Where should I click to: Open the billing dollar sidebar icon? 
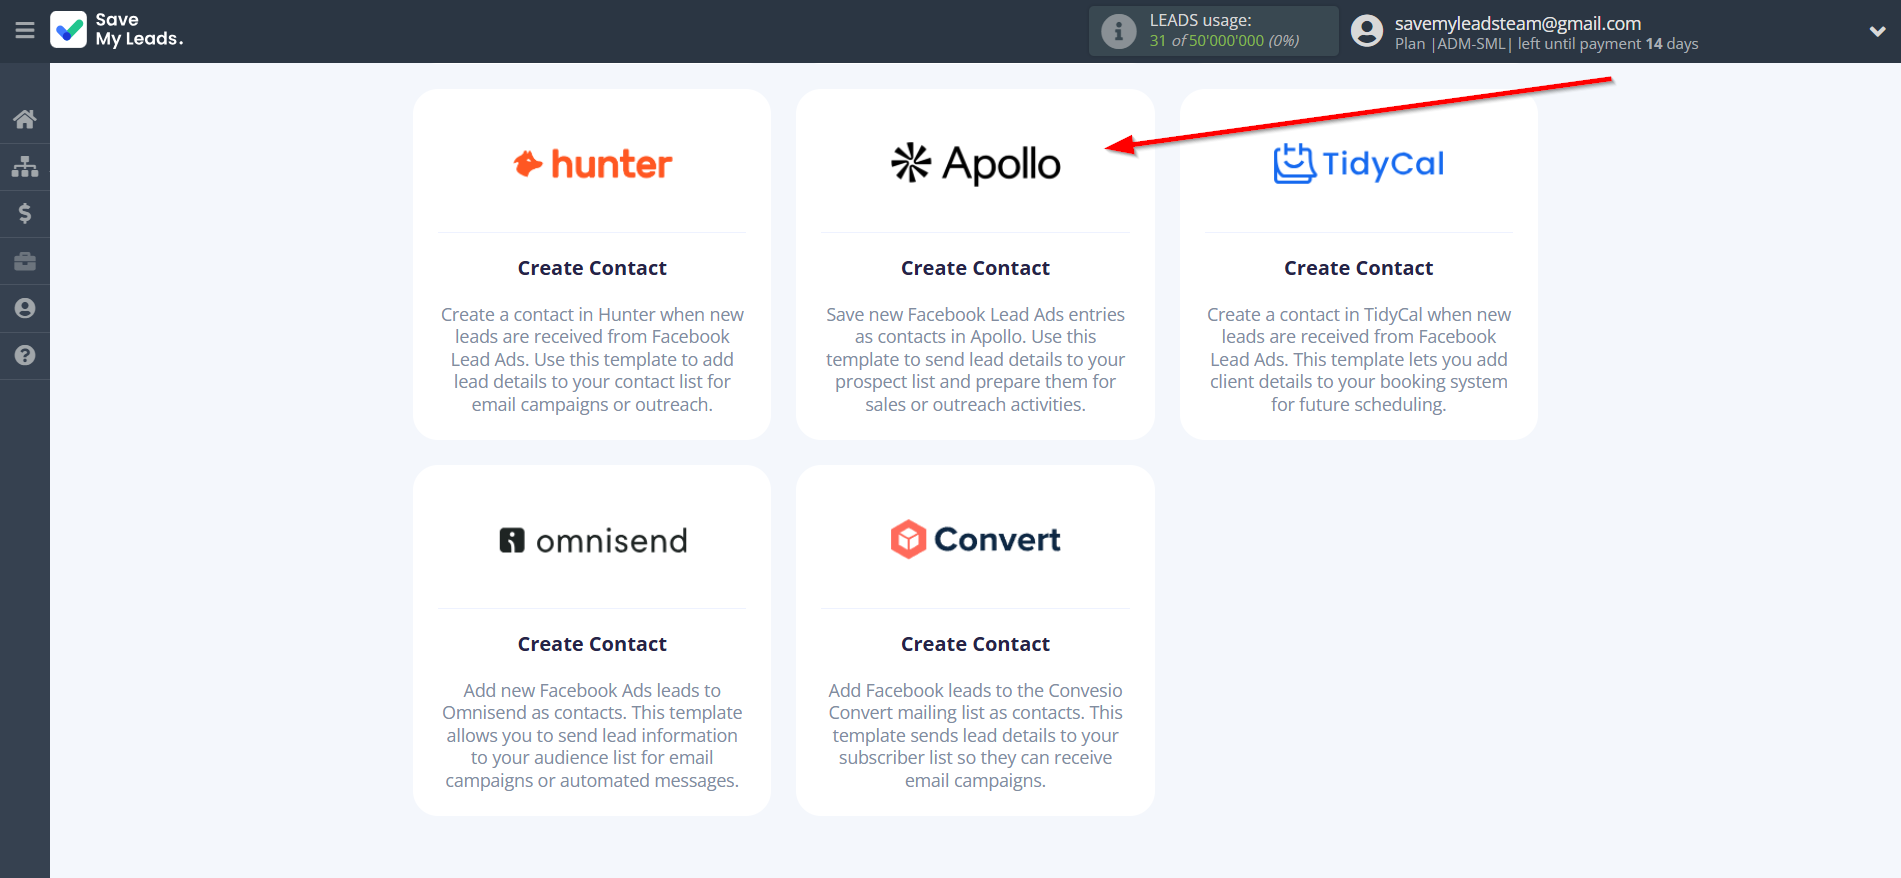[x=25, y=213]
